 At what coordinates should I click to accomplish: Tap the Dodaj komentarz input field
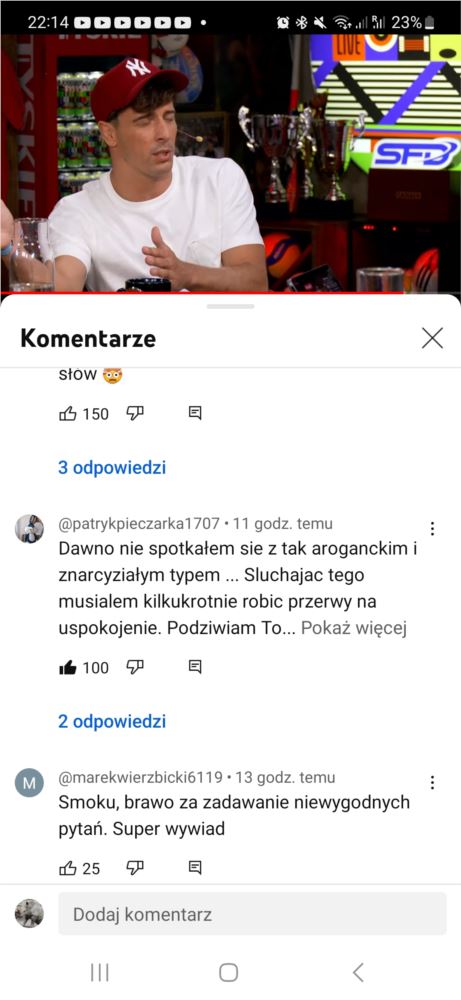[x=252, y=914]
